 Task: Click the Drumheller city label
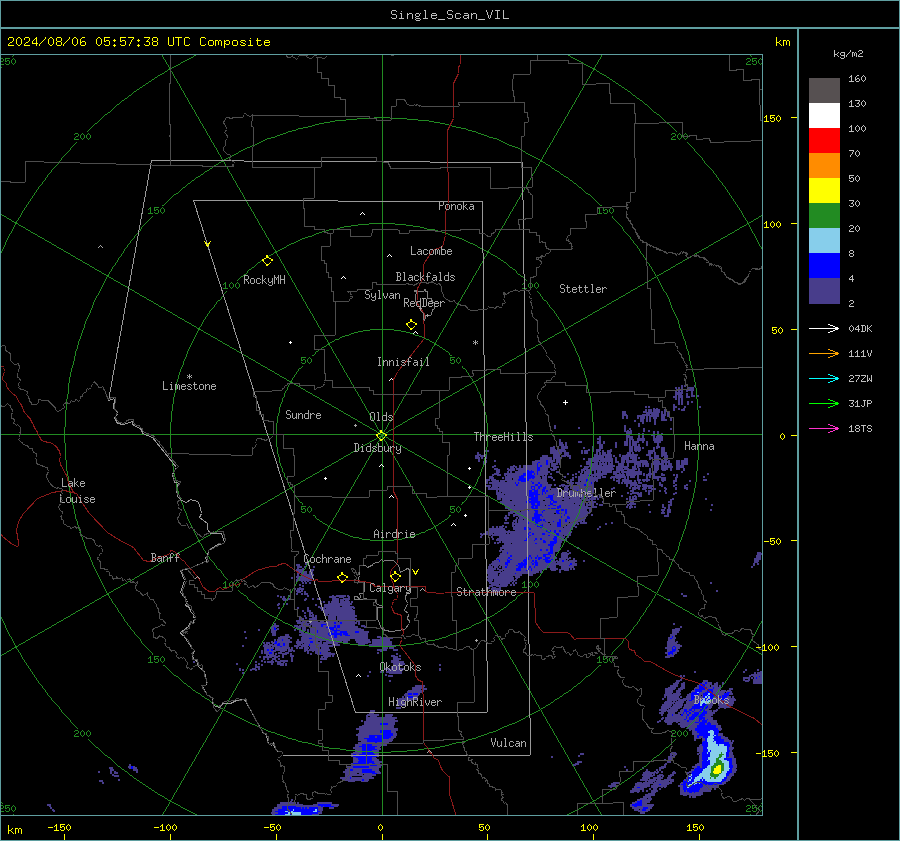pos(586,493)
